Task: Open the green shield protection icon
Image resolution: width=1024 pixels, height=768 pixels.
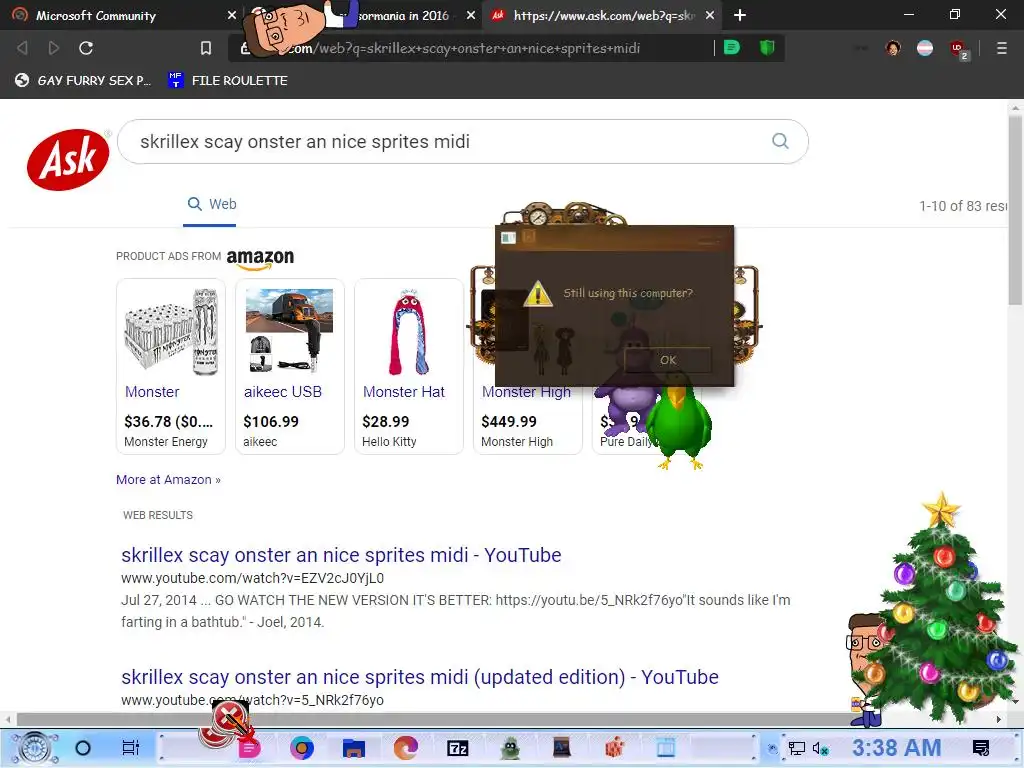Action: click(767, 48)
